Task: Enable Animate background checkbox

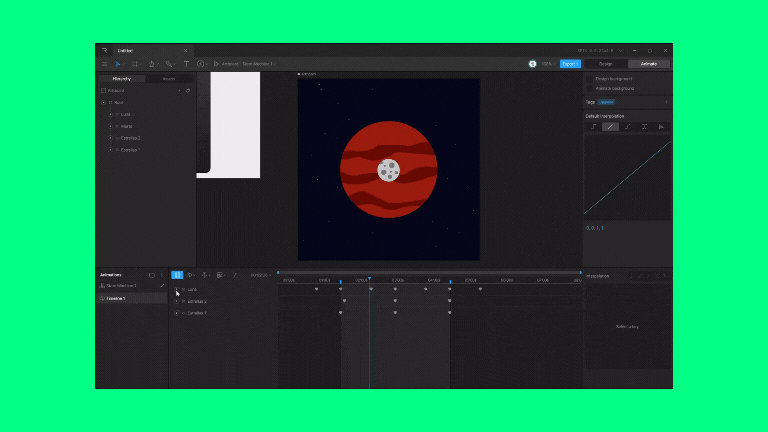Action: coord(588,88)
